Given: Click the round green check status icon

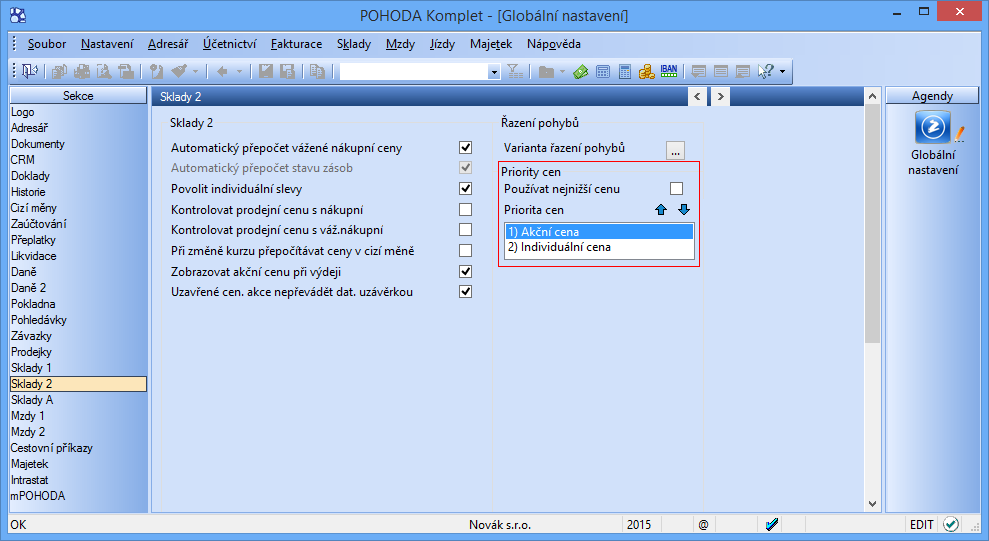Looking at the screenshot, I should point(951,524).
